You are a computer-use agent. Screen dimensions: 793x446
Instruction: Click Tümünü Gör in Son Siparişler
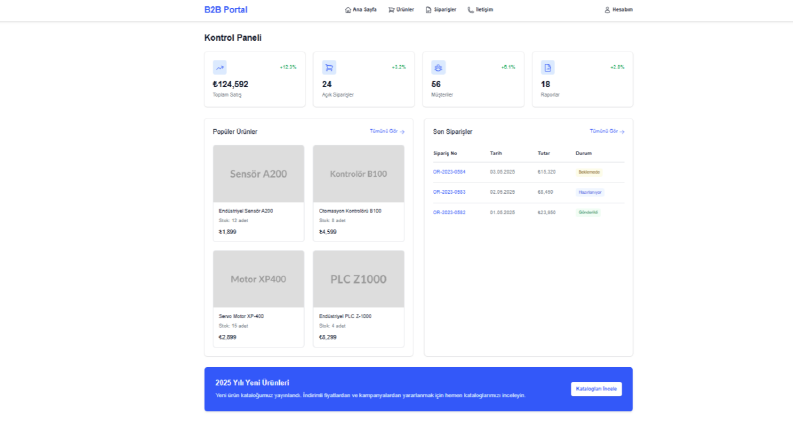(607, 131)
